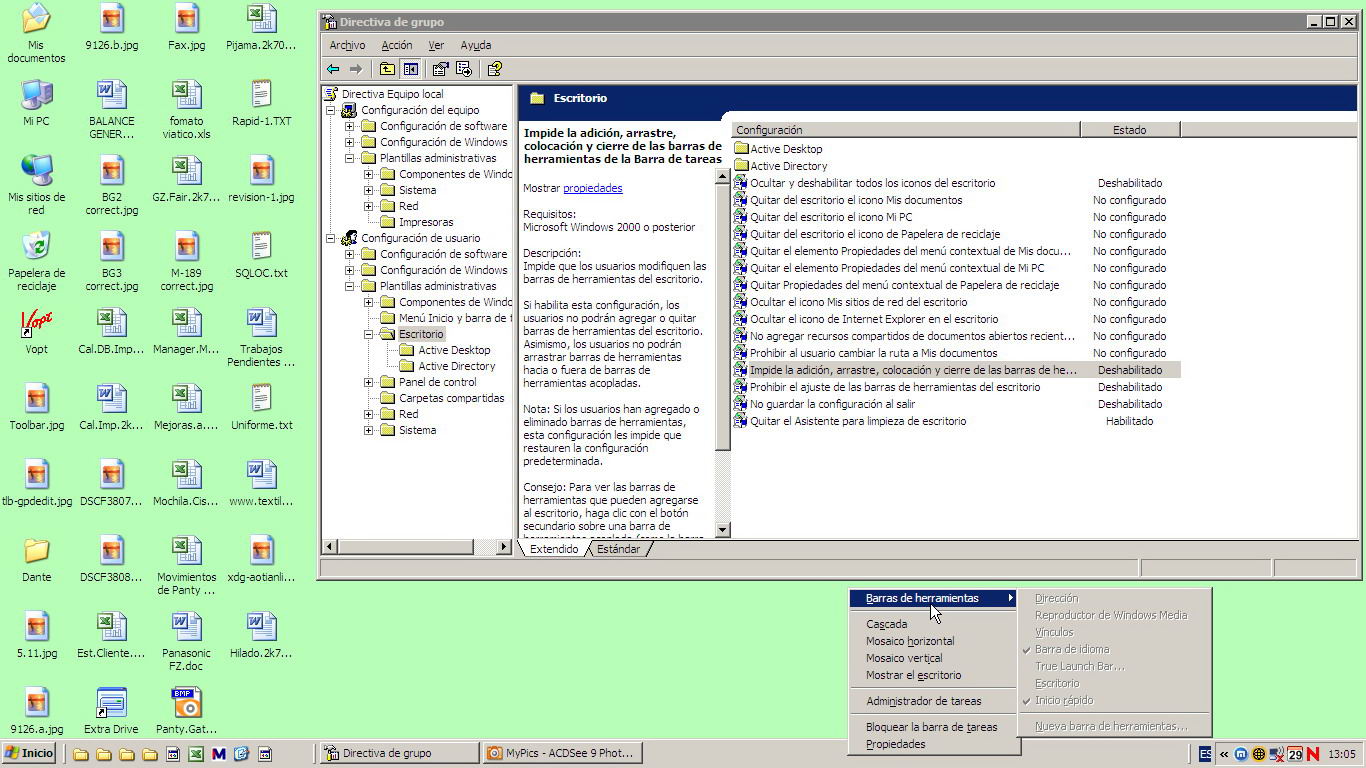
Task: Toggle the Barra de idioma checked entry
Action: tap(1071, 649)
